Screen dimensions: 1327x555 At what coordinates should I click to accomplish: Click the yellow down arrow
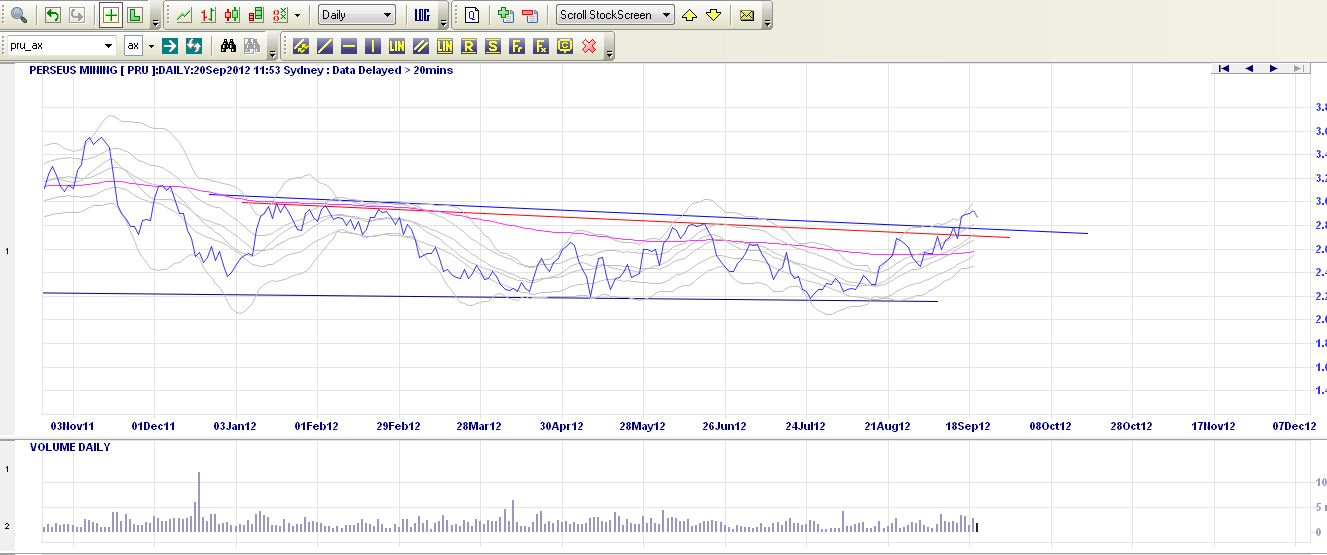pyautogui.click(x=713, y=15)
